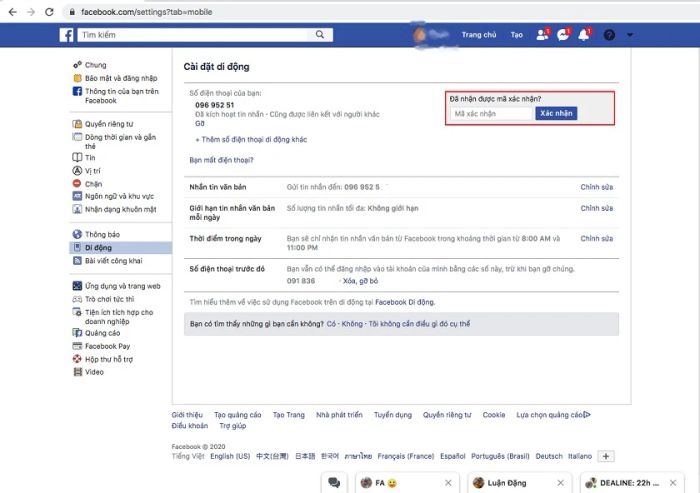The image size is (700, 493).
Task: Close the FA chat tab
Action: 448,483
